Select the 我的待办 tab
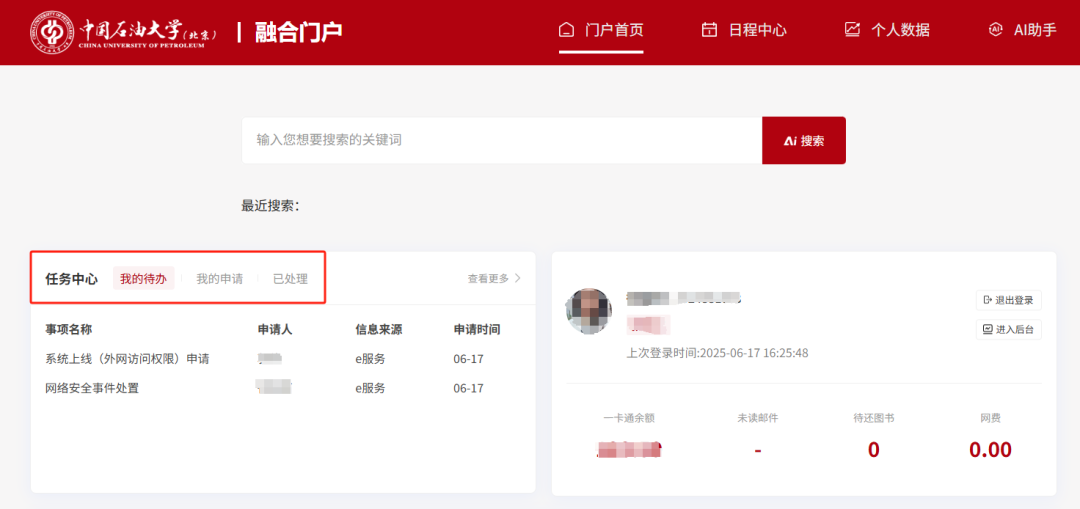This screenshot has width=1080, height=509. point(143,279)
